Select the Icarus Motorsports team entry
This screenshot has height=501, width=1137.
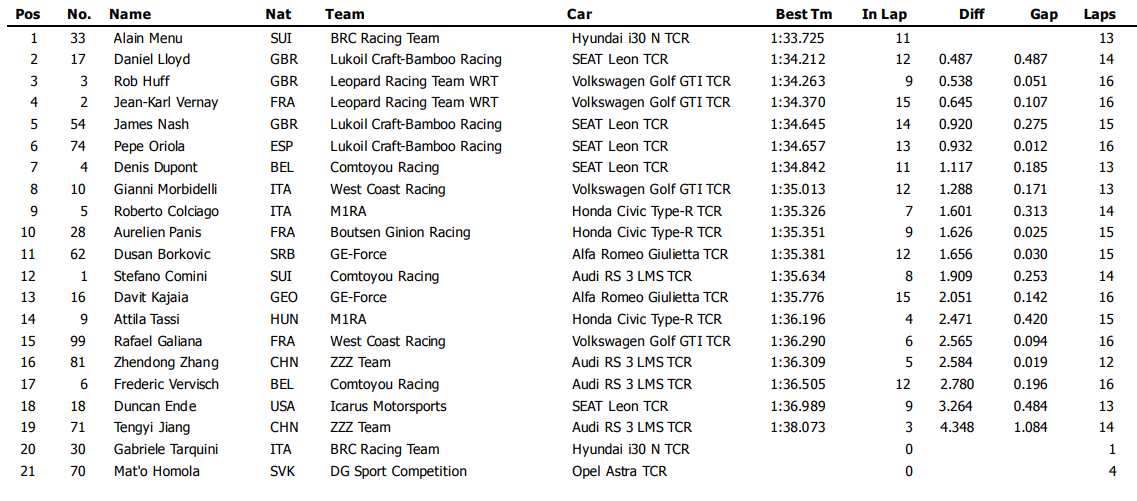point(388,406)
